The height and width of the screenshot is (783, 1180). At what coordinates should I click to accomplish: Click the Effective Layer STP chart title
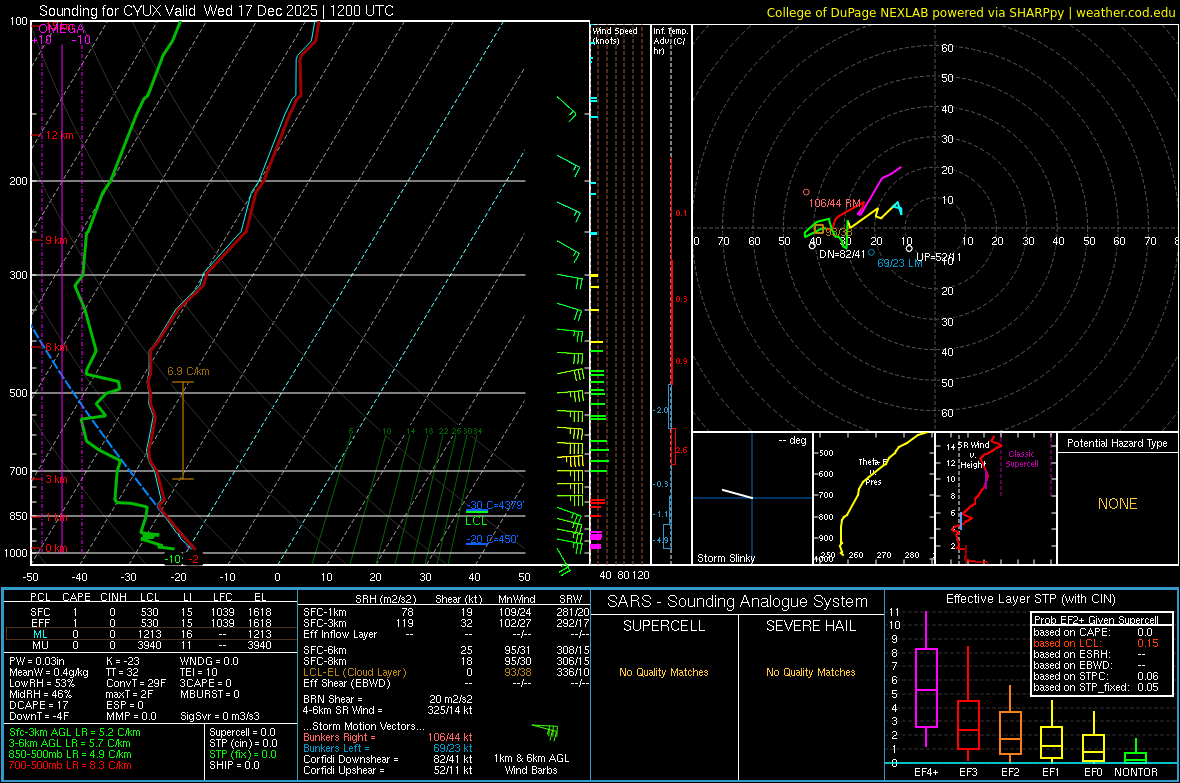pyautogui.click(x=1030, y=599)
